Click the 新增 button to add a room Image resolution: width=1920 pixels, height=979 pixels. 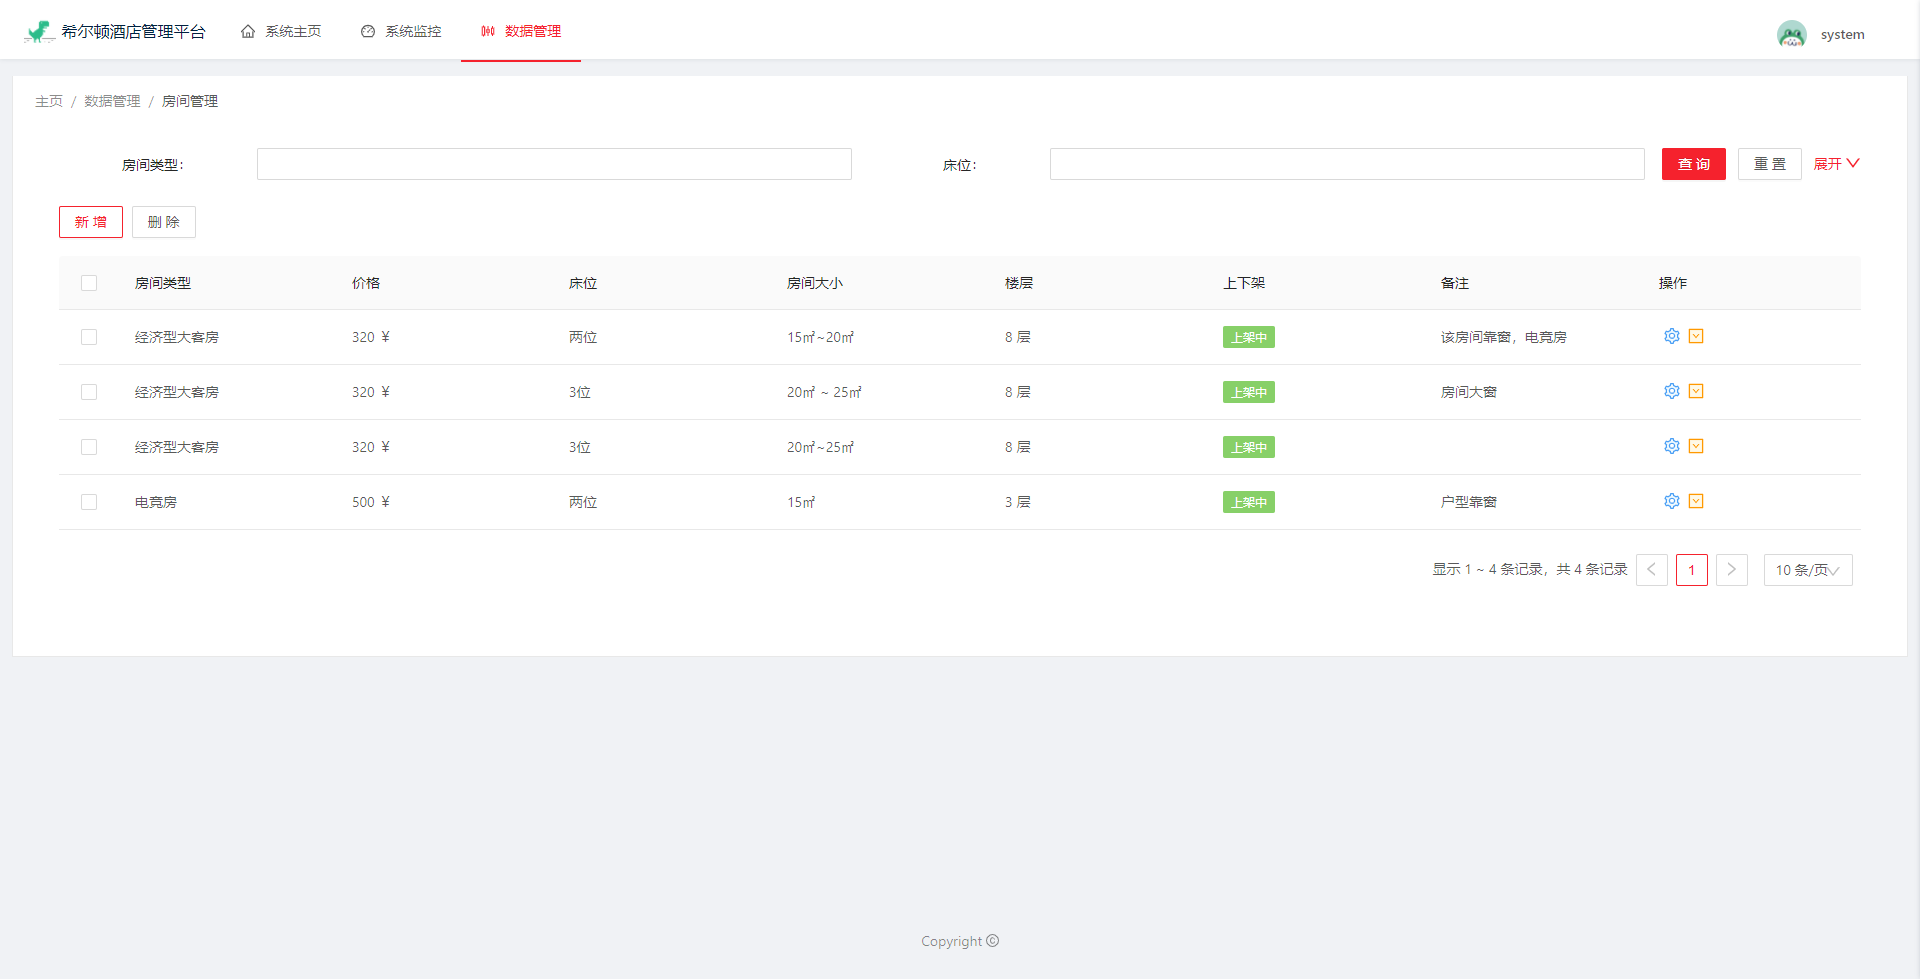[90, 221]
